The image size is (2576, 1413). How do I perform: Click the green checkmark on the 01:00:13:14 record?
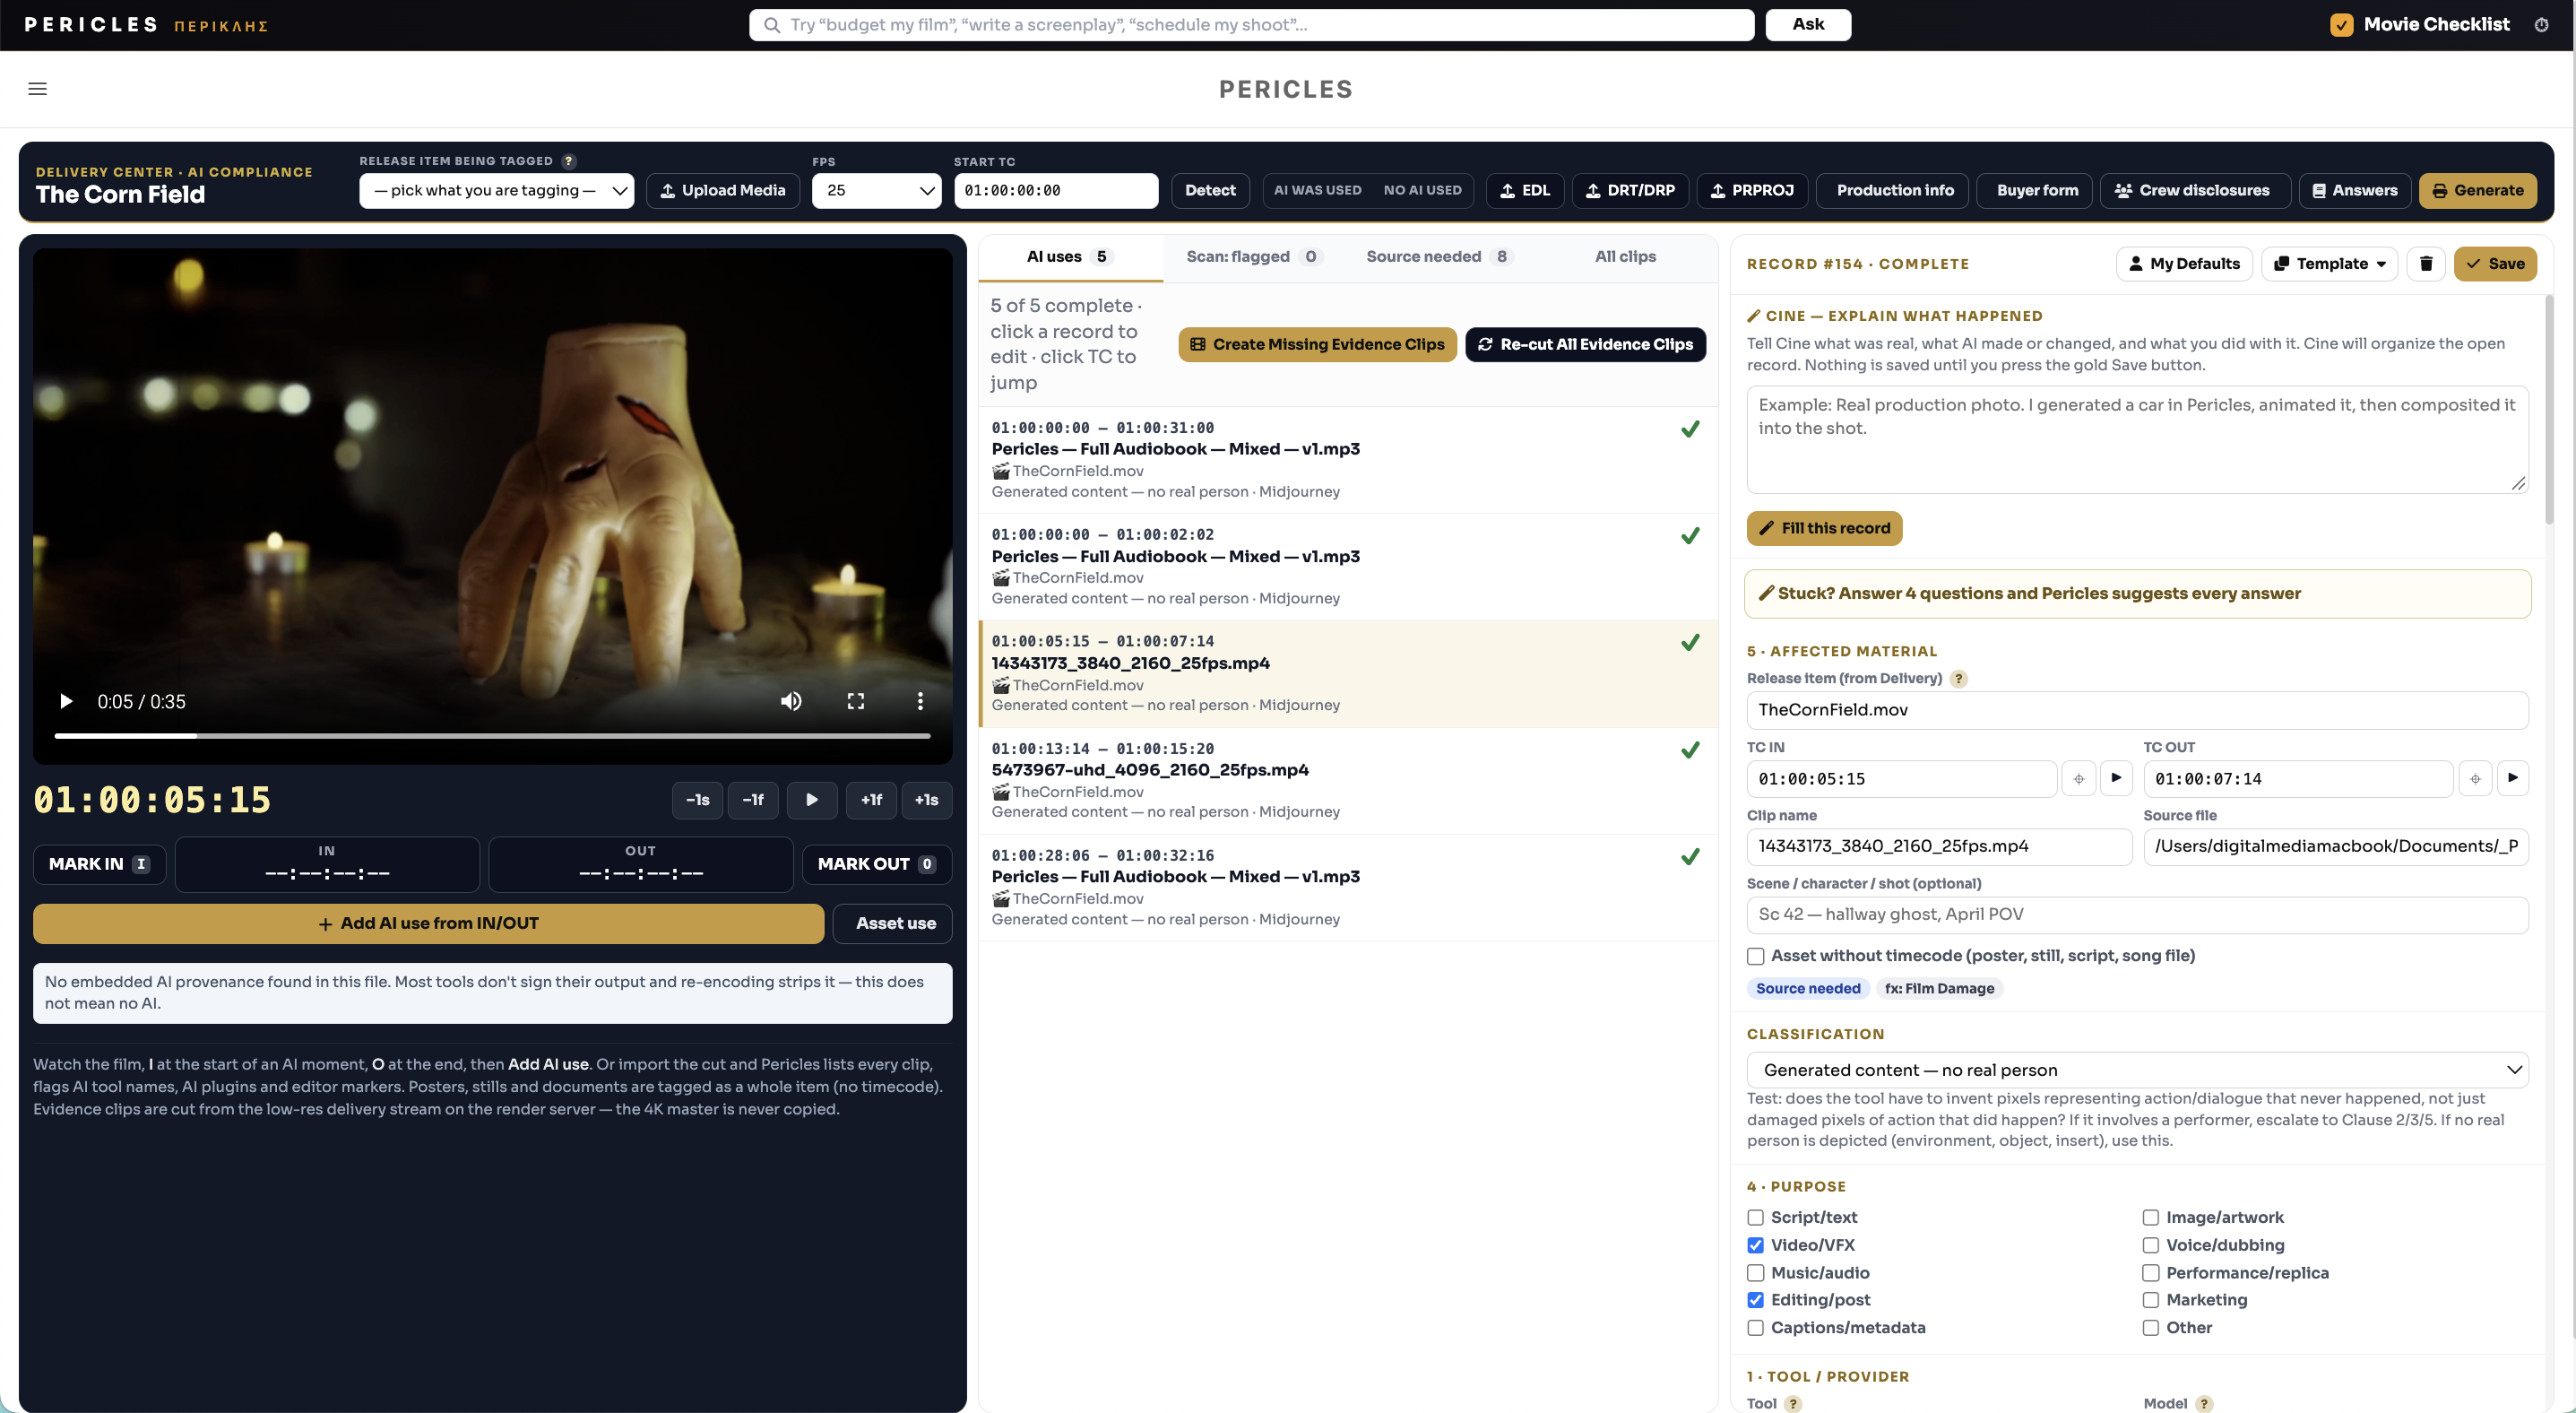click(1690, 749)
